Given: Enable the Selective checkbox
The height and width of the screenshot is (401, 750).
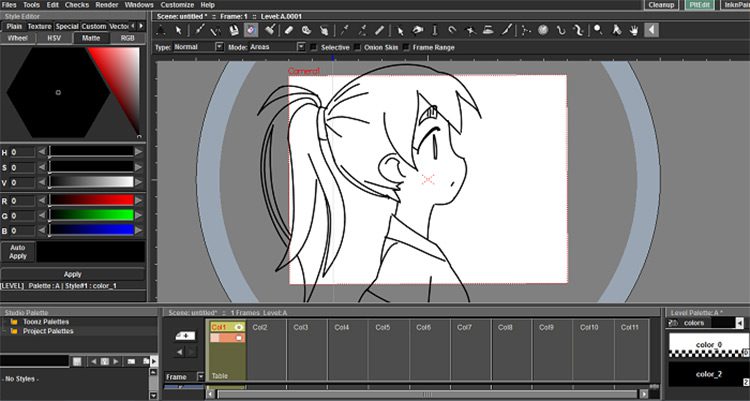Looking at the screenshot, I should pos(315,47).
